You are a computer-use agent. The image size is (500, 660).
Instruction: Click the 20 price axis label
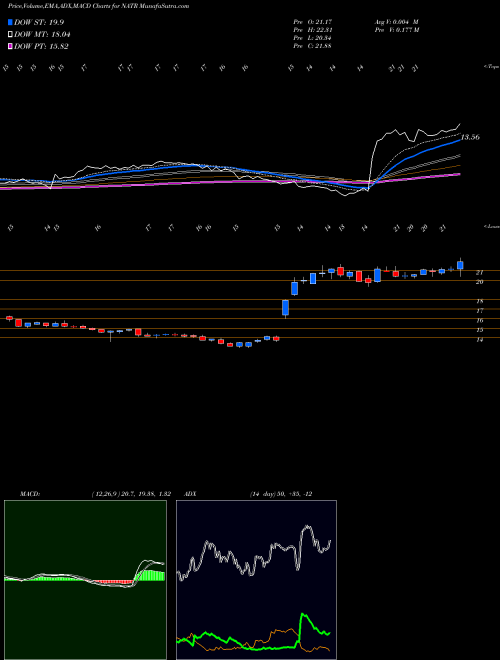(479, 282)
